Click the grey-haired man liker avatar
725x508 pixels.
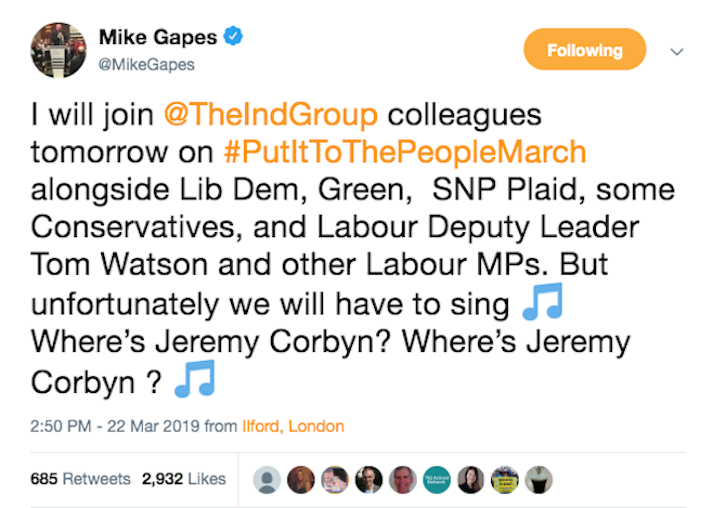tap(402, 480)
